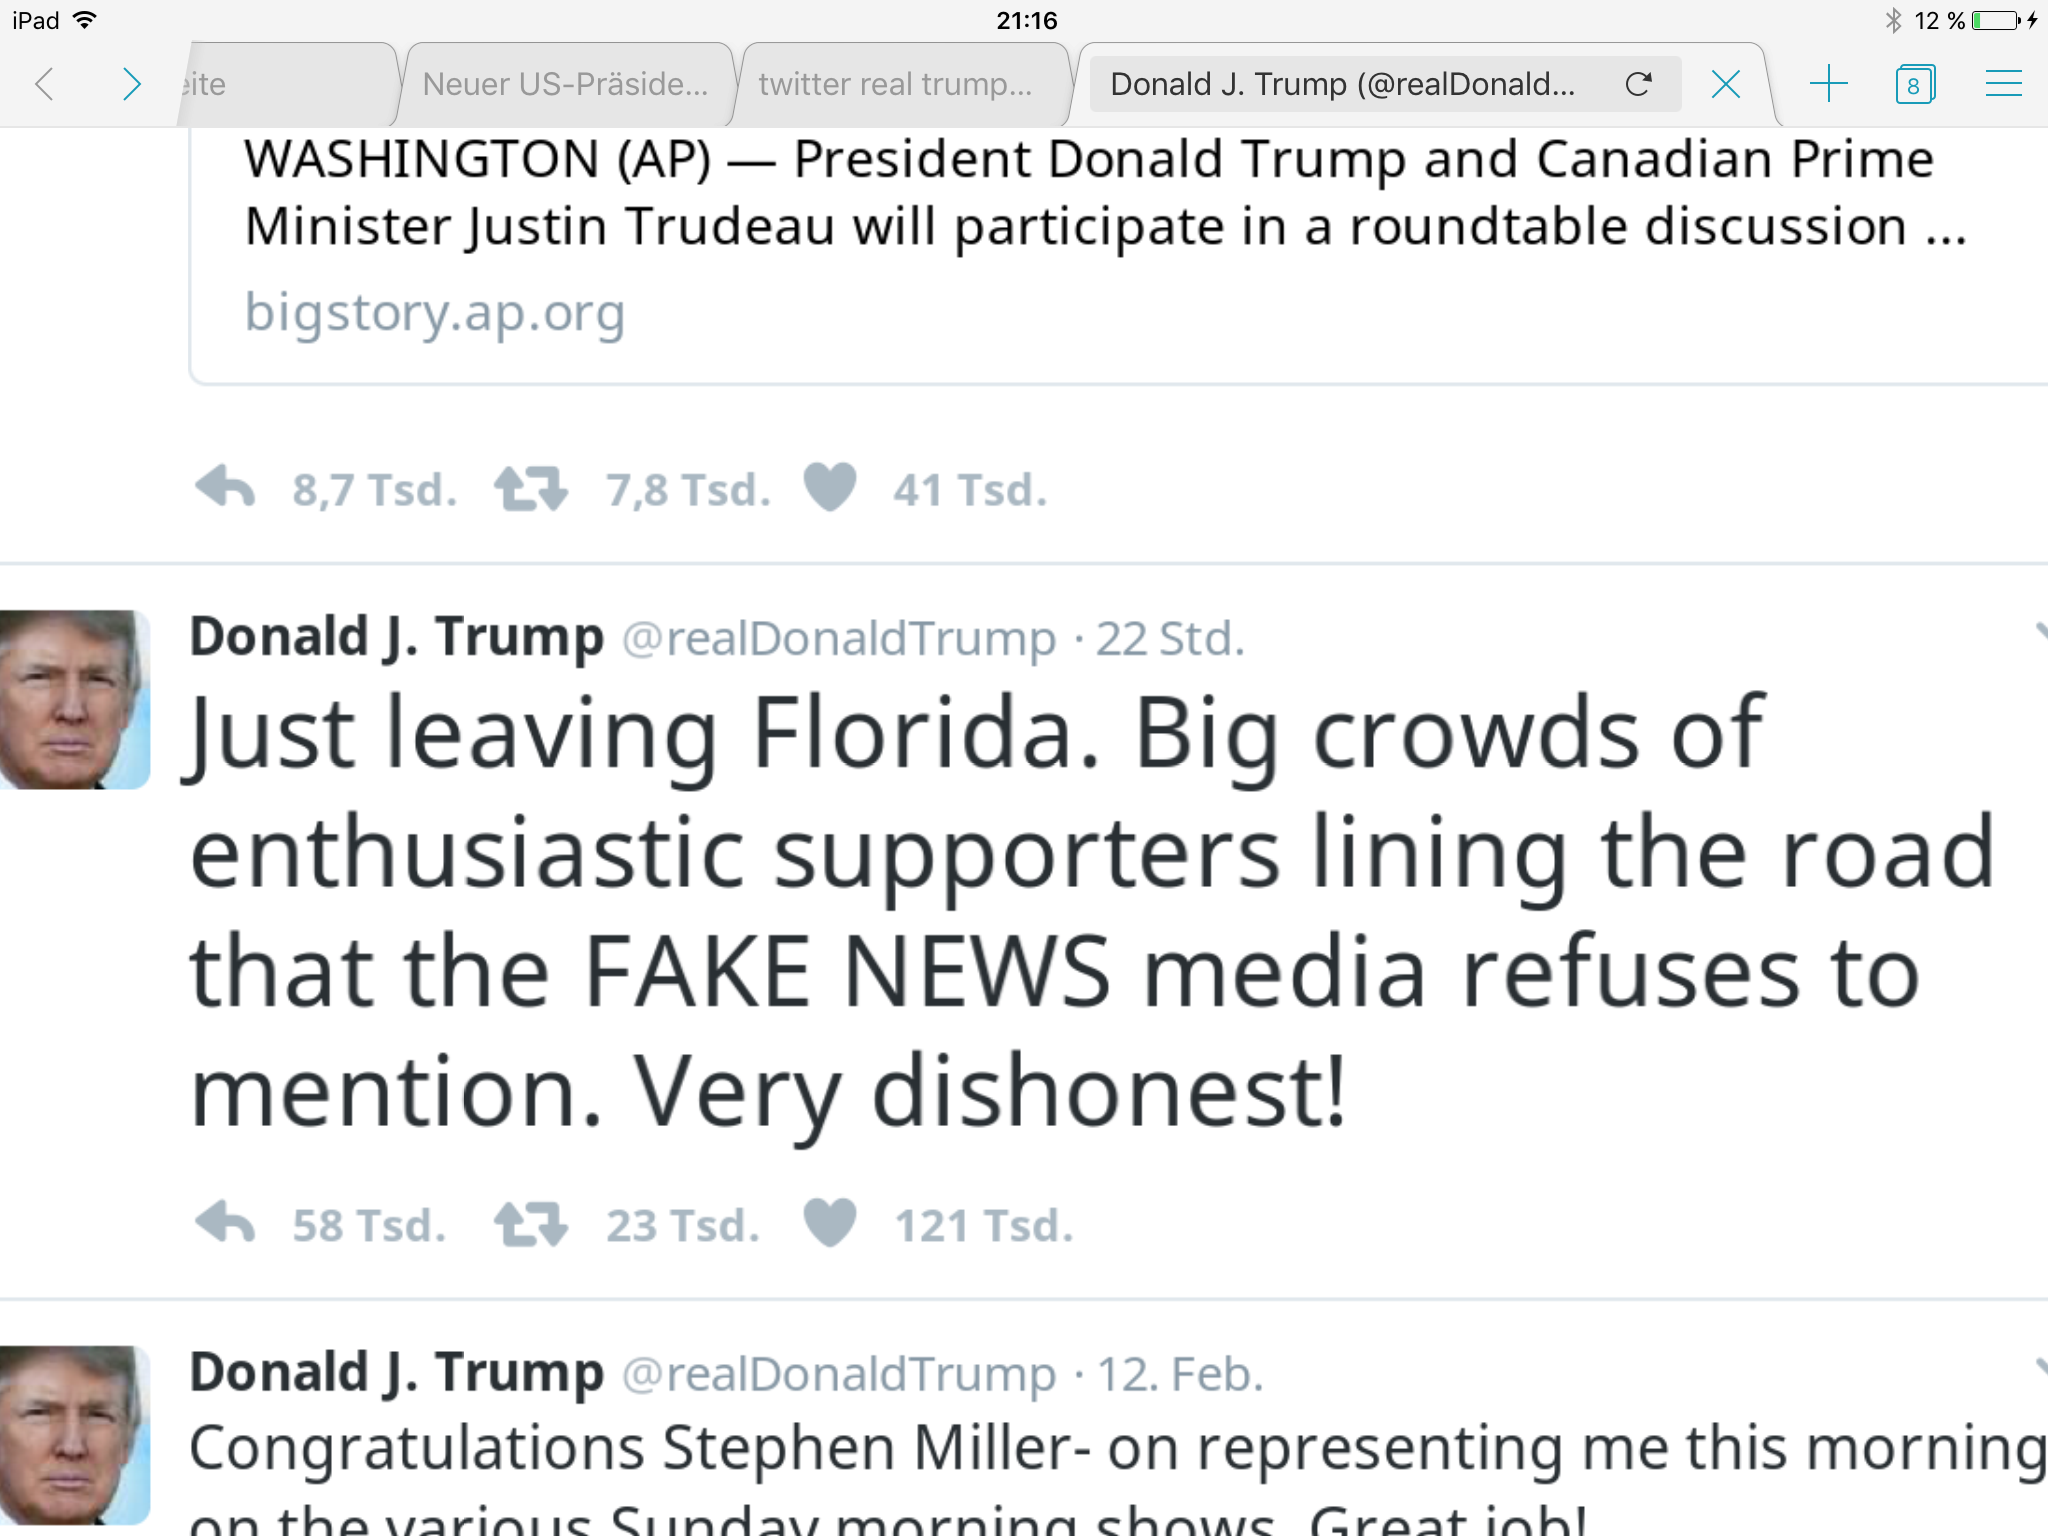
Task: Reply to the tweet with 8,7 Tsd. replies
Action: pos(226,489)
